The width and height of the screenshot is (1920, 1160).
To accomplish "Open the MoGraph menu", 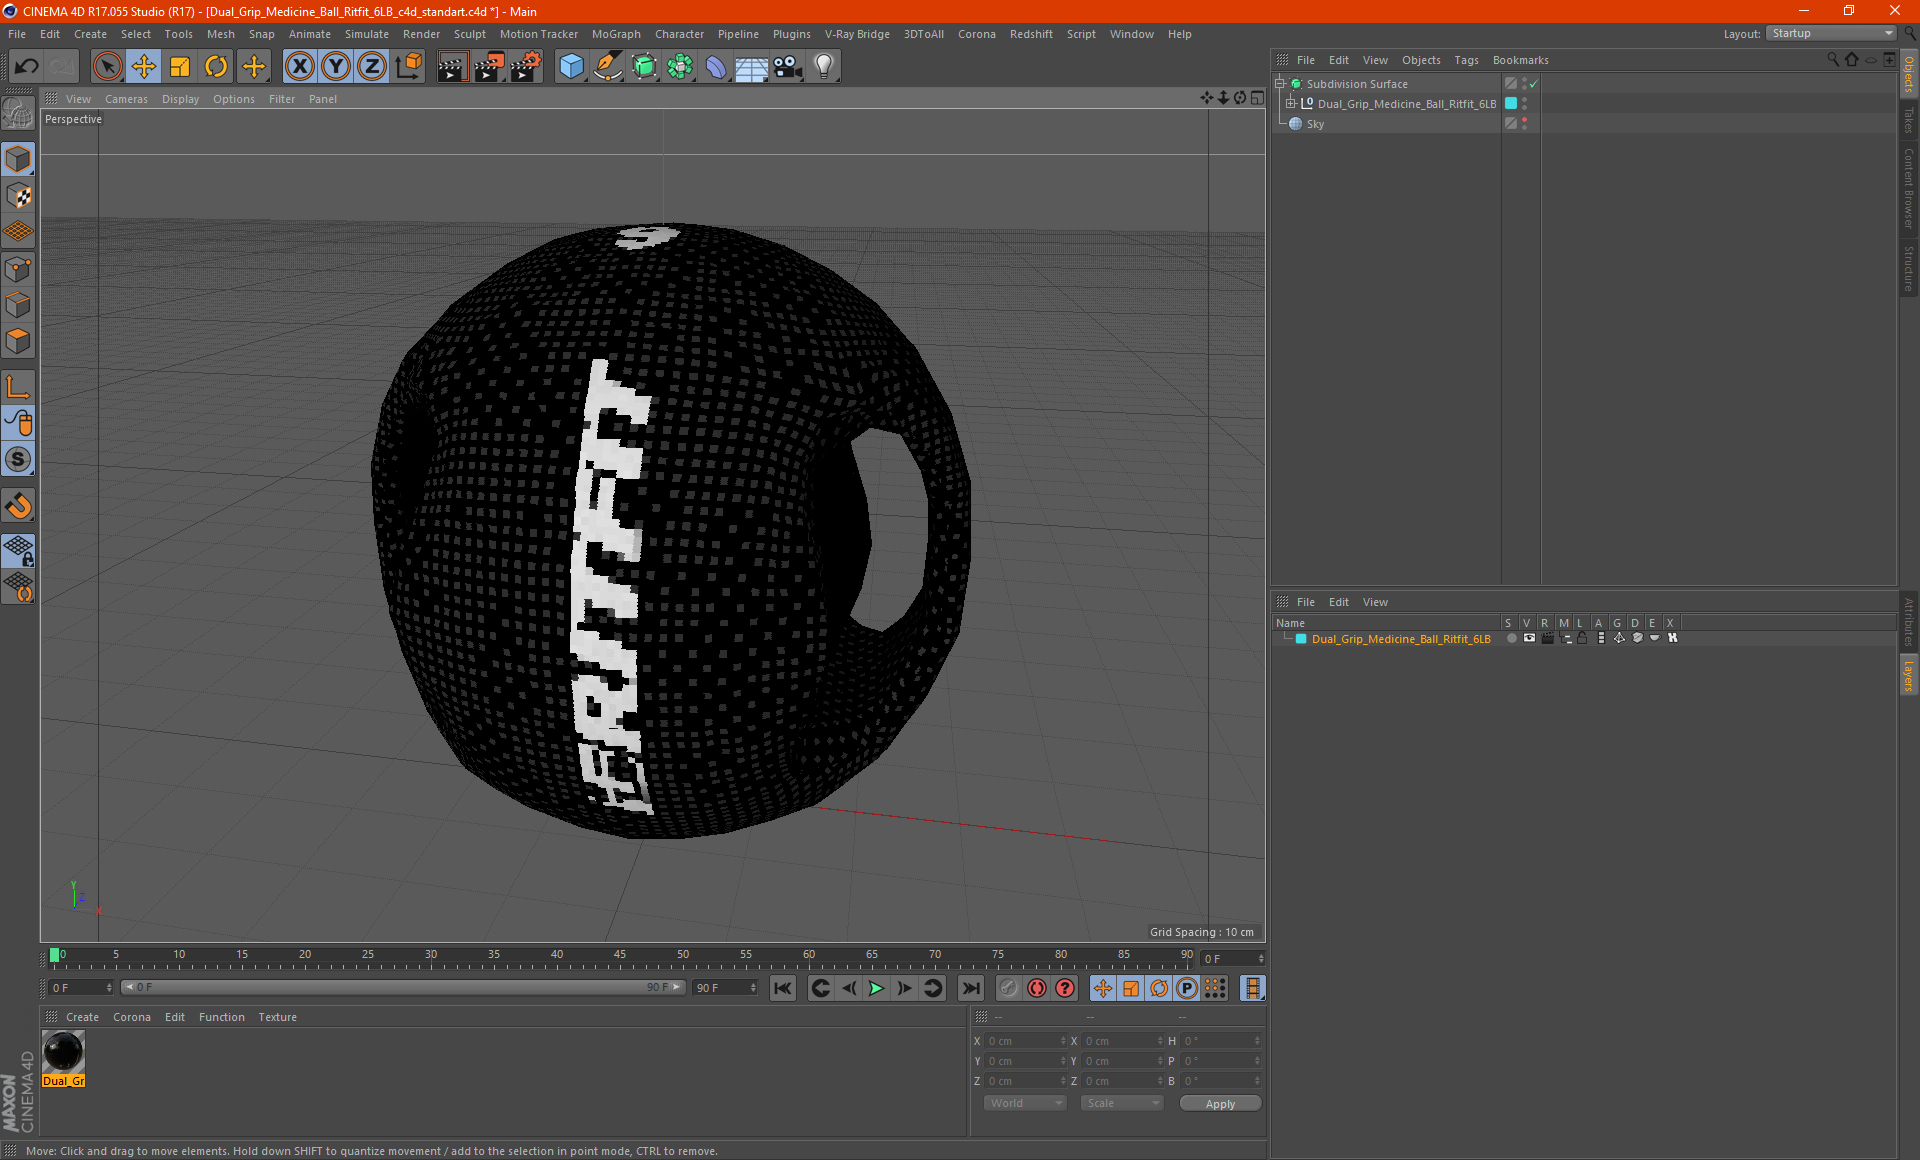I will pos(616,34).
